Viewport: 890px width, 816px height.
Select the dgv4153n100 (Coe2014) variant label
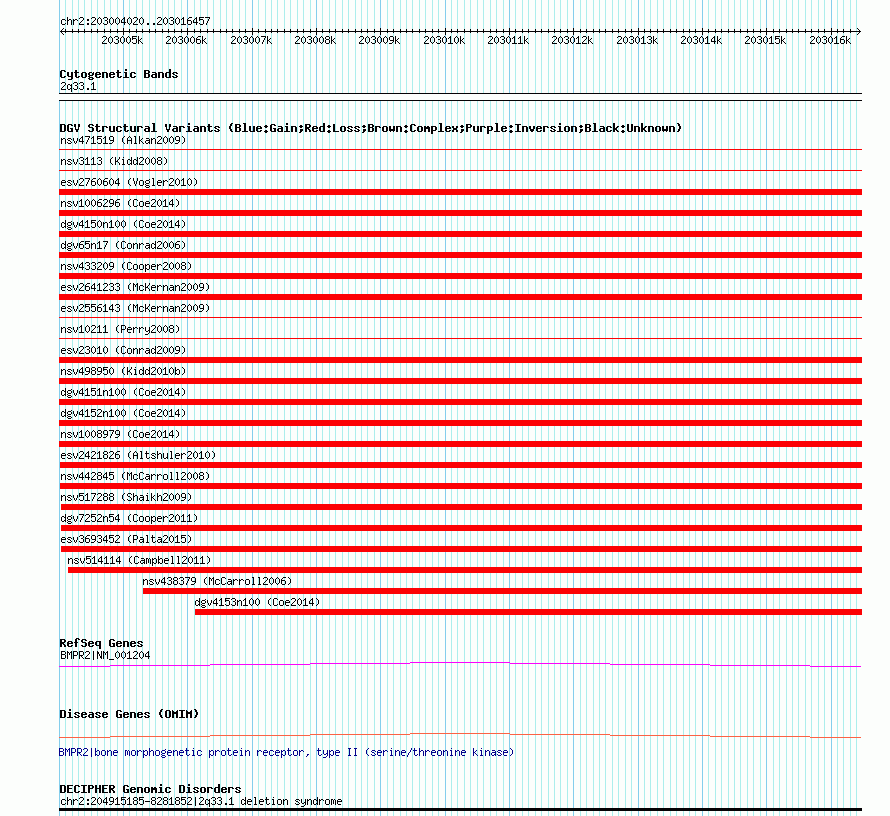(257, 602)
